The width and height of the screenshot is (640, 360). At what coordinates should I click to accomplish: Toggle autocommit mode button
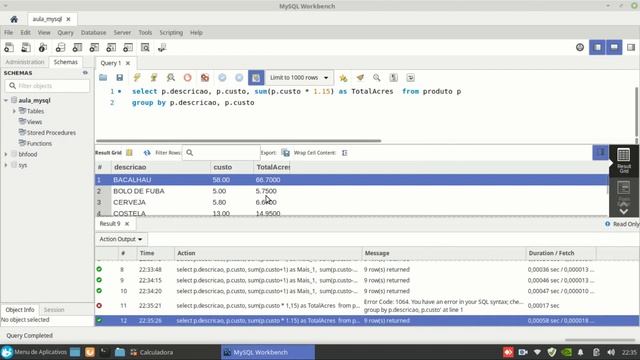click(x=256, y=78)
